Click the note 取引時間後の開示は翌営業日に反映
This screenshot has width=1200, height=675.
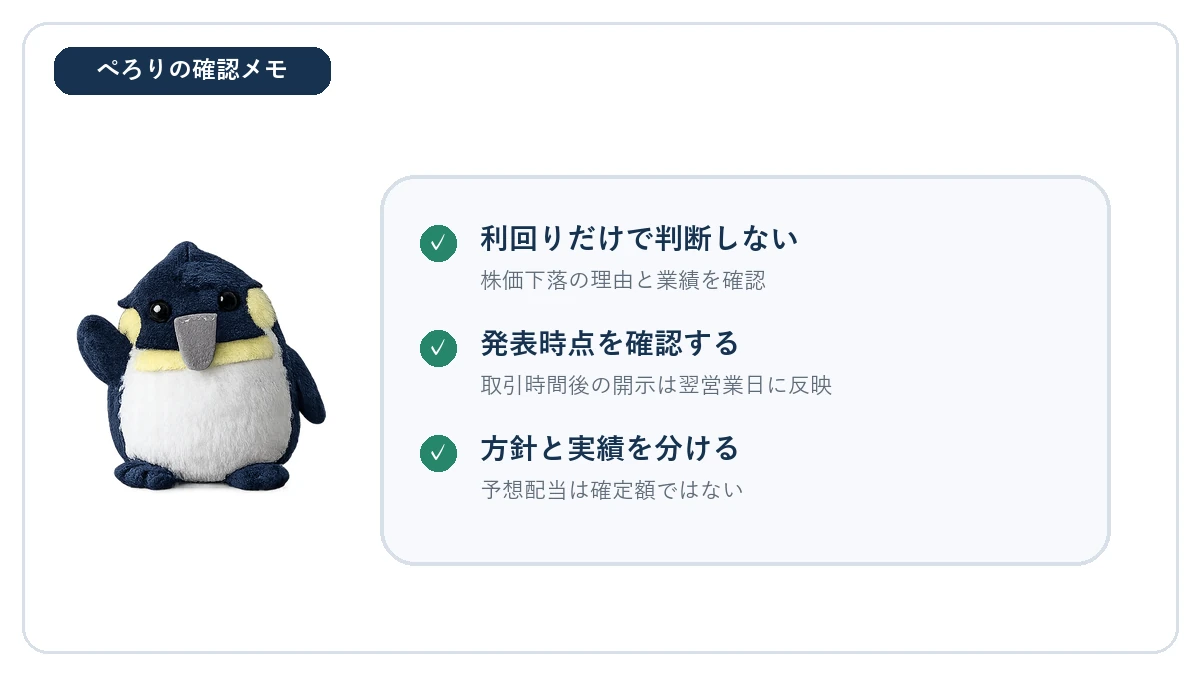coord(656,386)
